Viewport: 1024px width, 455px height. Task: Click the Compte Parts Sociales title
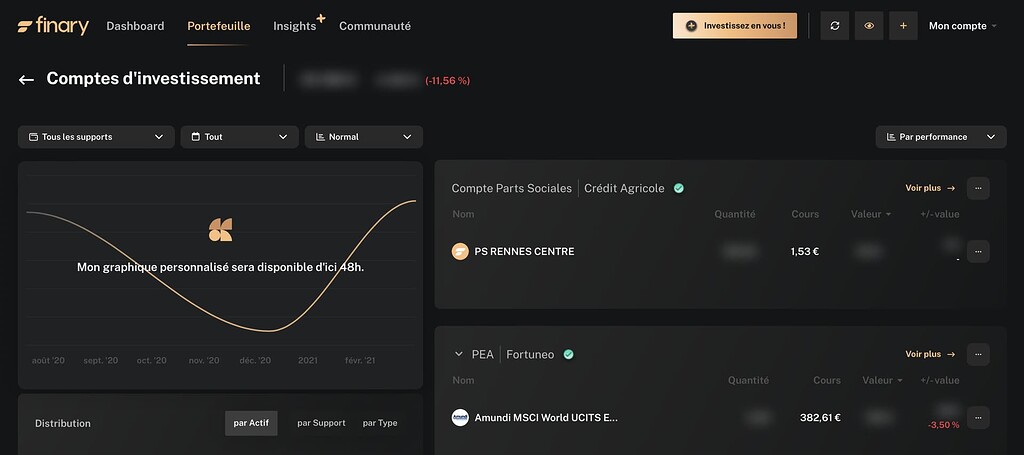[511, 188]
